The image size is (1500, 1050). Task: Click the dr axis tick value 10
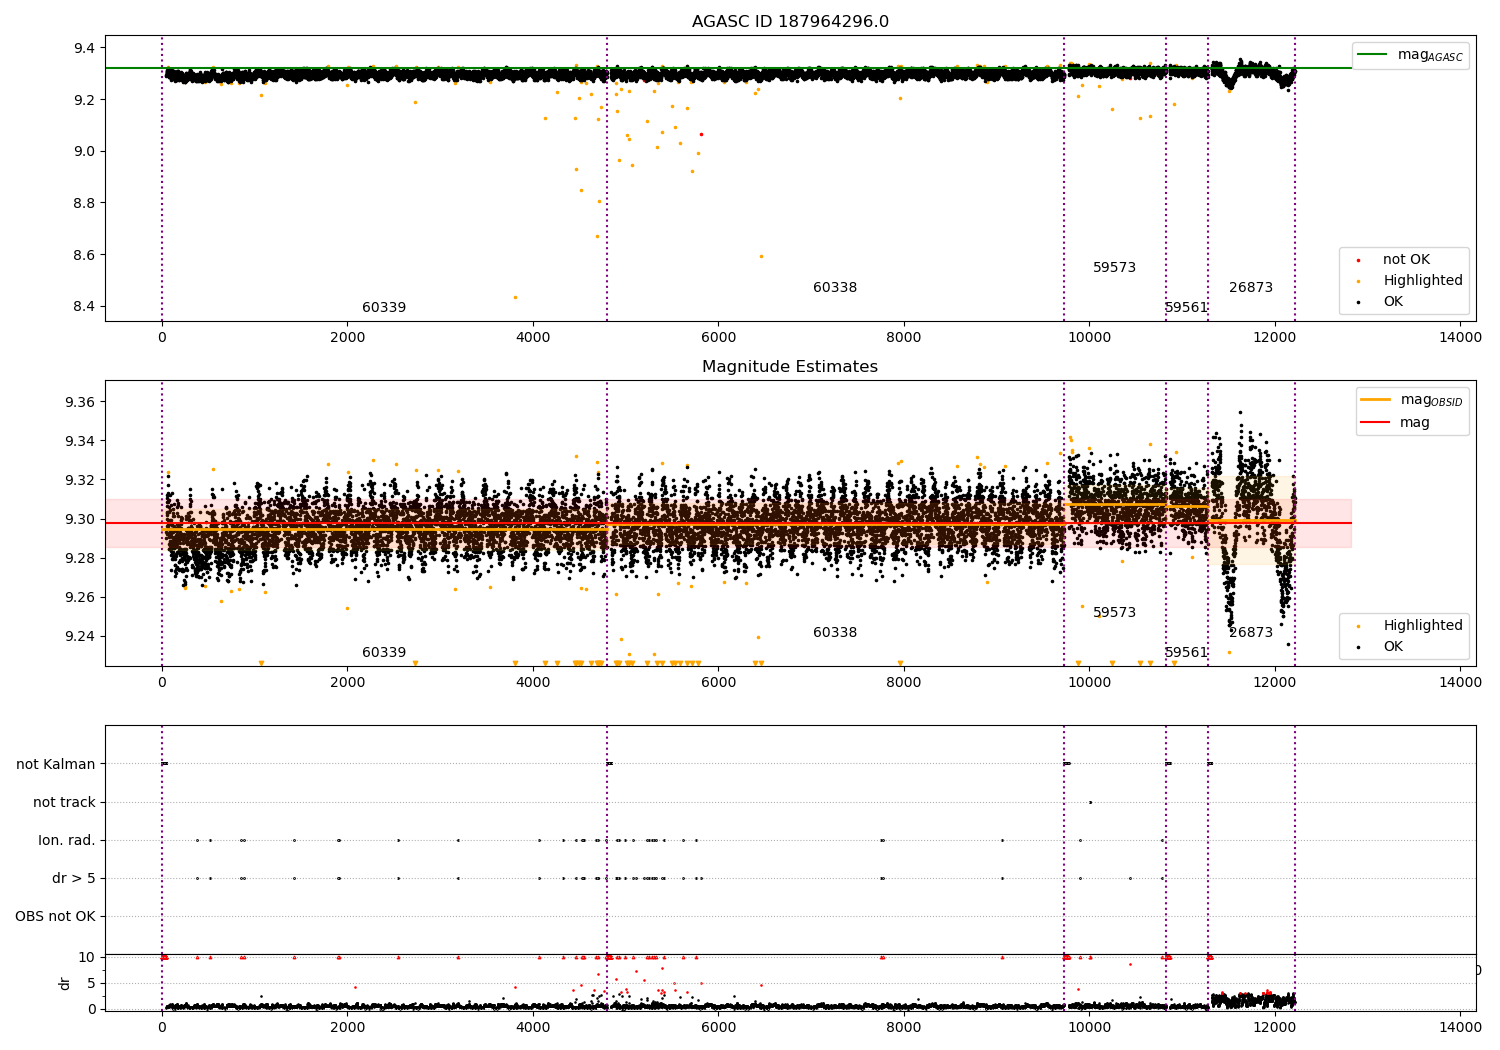pyautogui.click(x=87, y=957)
